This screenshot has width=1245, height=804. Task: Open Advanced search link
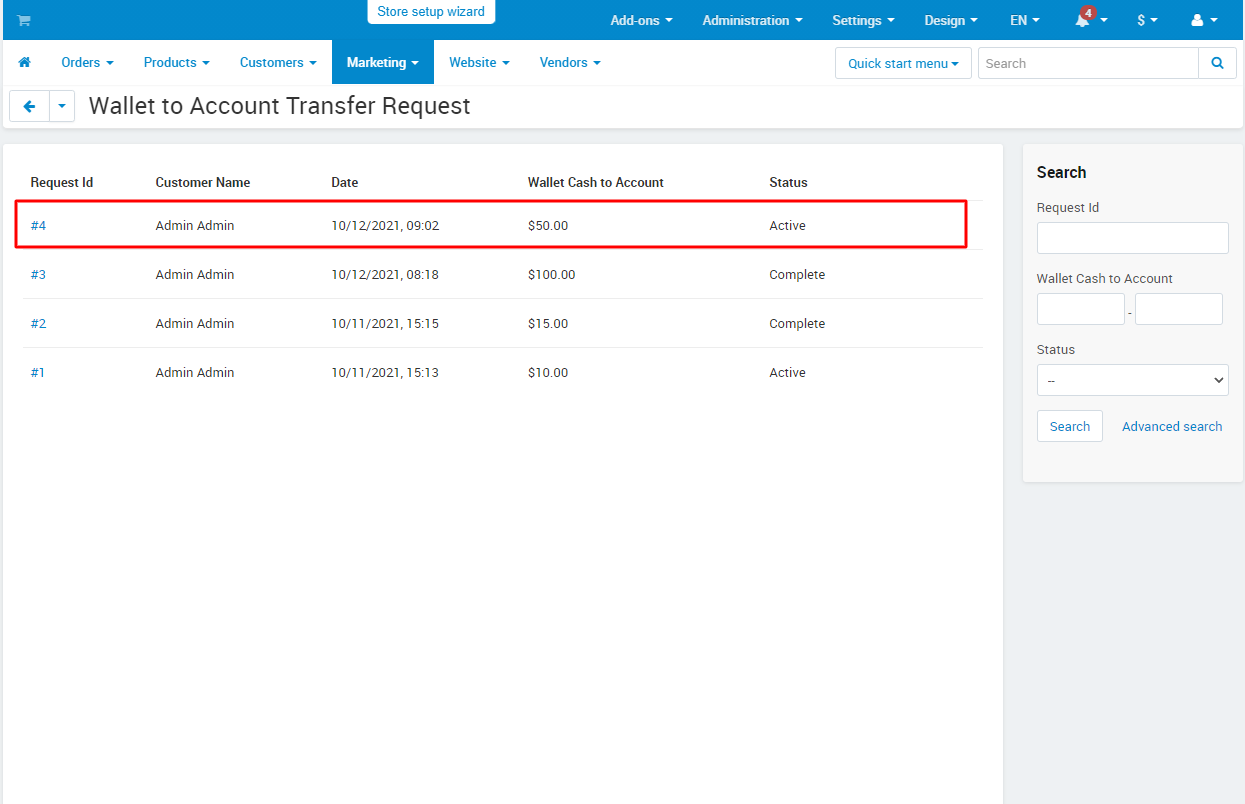click(1172, 426)
